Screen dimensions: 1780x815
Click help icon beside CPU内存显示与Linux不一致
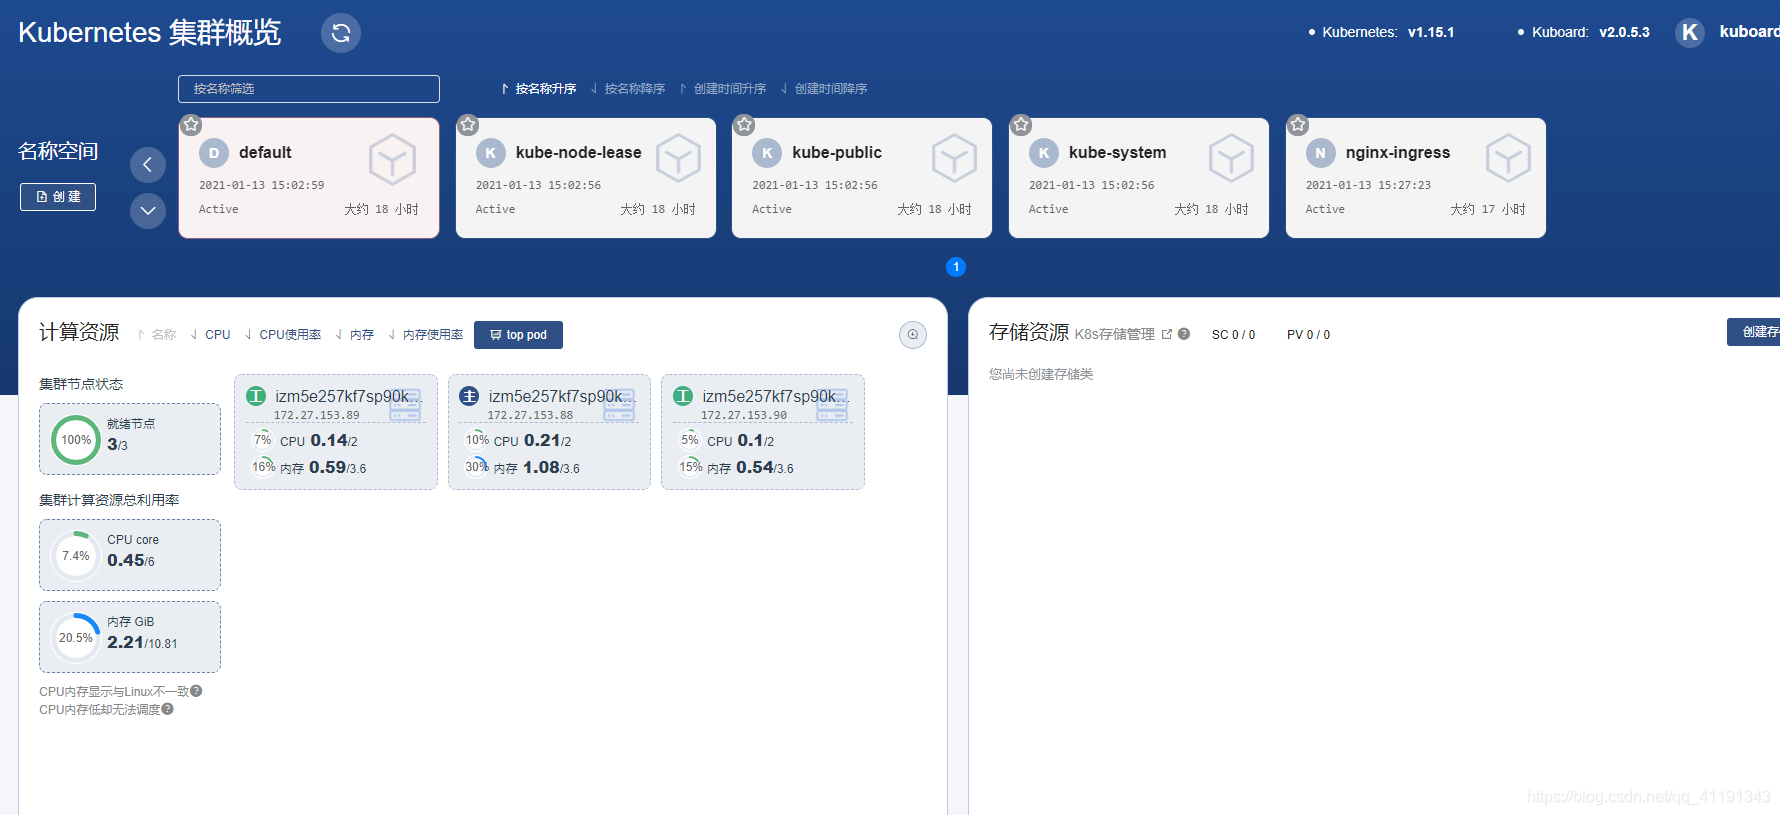(x=196, y=691)
